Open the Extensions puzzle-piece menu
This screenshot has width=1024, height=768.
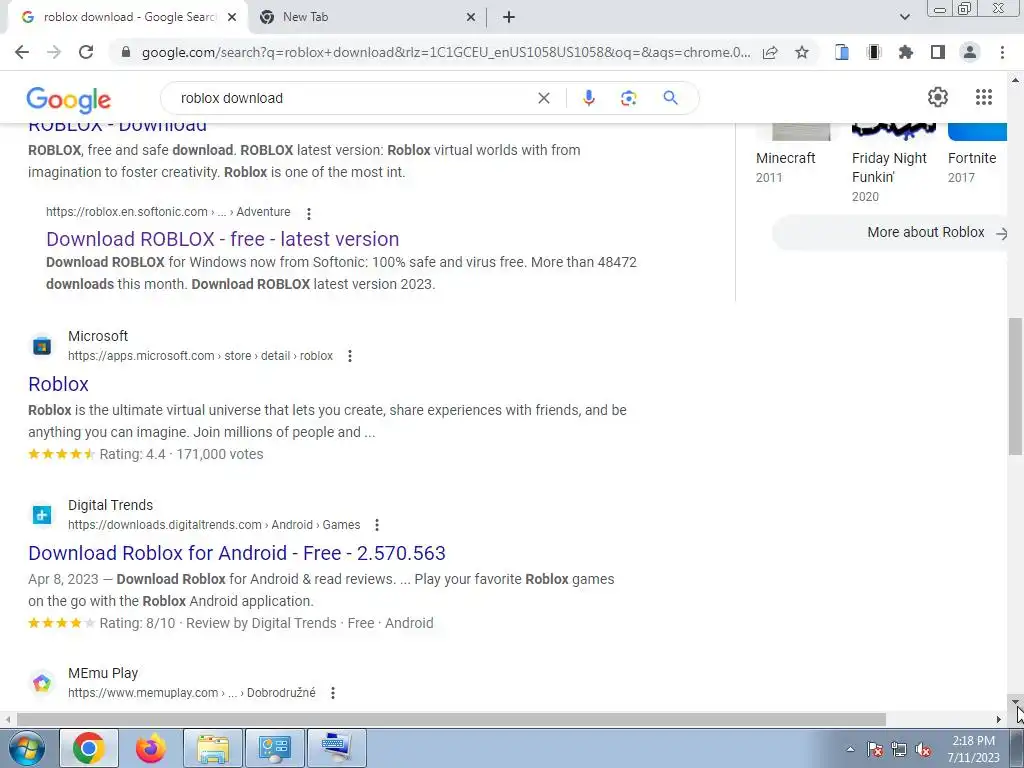pos(906,52)
